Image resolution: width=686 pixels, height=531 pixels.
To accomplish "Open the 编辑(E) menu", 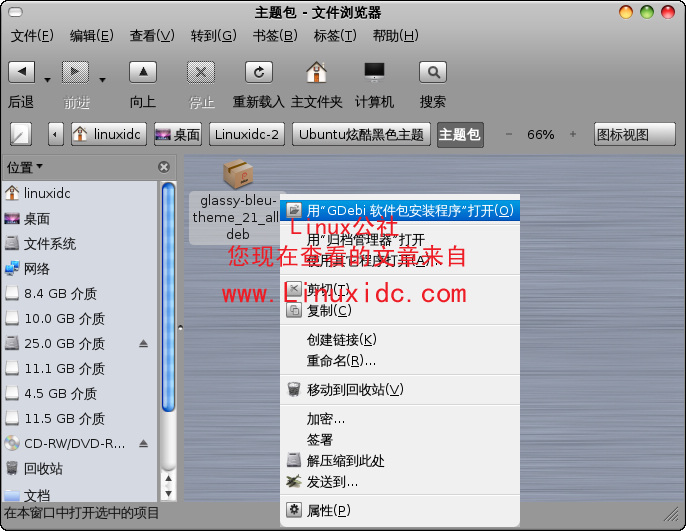I will click(91, 35).
